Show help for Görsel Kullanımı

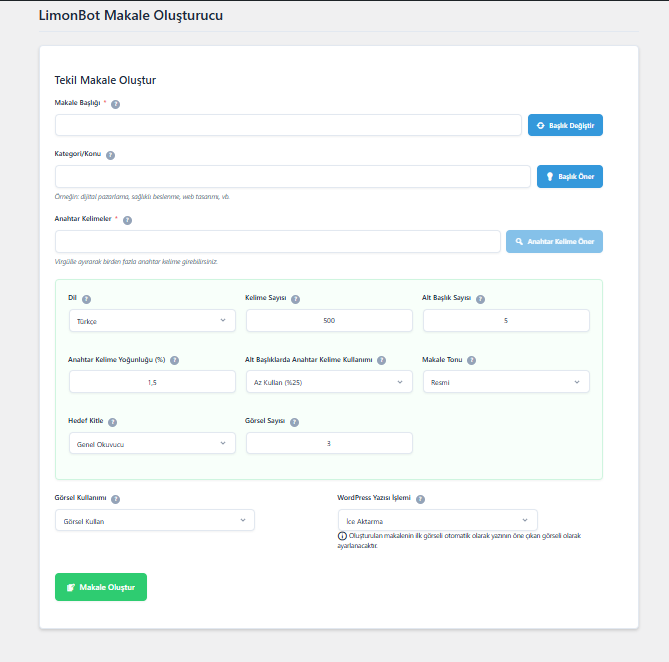115,499
